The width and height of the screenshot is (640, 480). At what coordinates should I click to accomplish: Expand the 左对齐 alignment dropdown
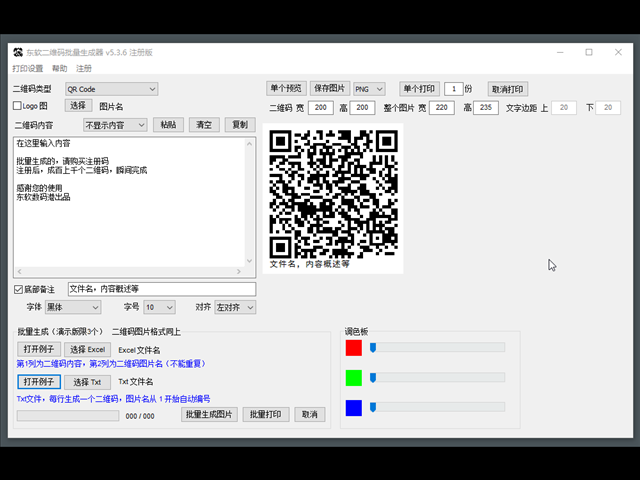pyautogui.click(x=236, y=307)
